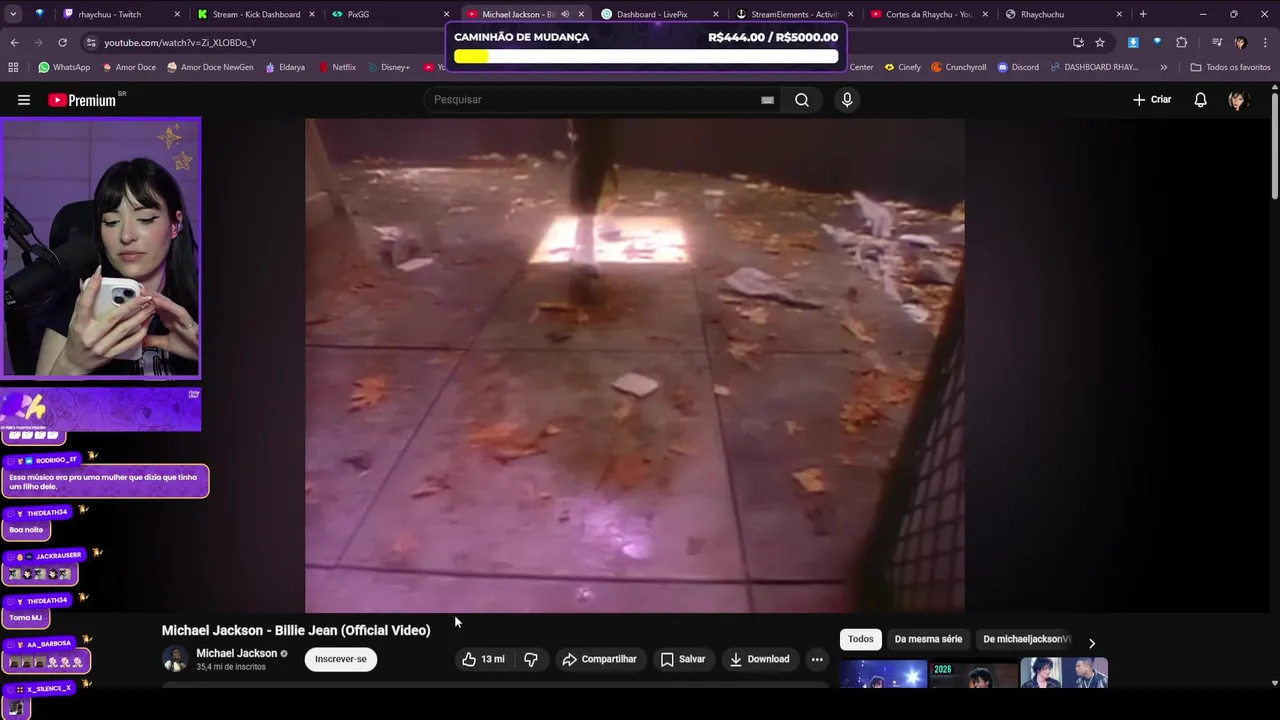Mute the Michael Jackson tab audio
Image resolution: width=1280 pixels, height=720 pixels.
[564, 14]
